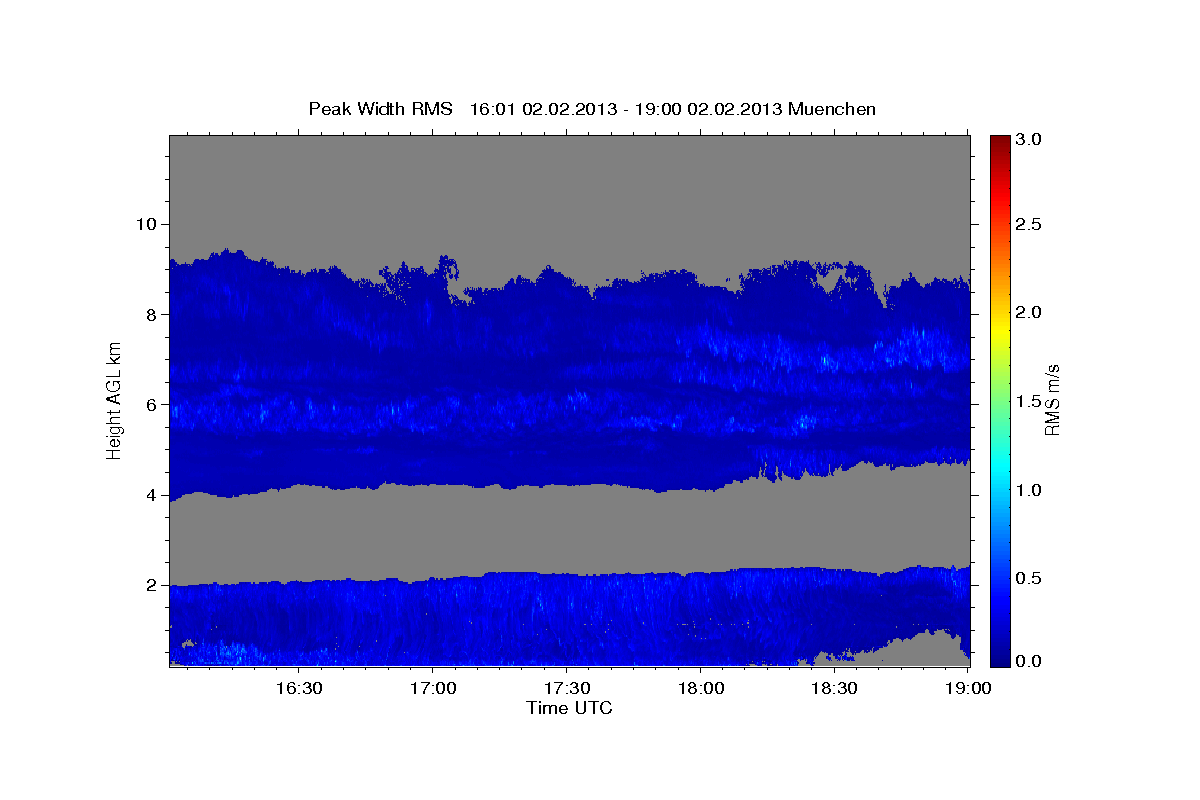The image size is (1200, 800).
Task: Click the colorbar label '2.0'
Action: point(1030,313)
